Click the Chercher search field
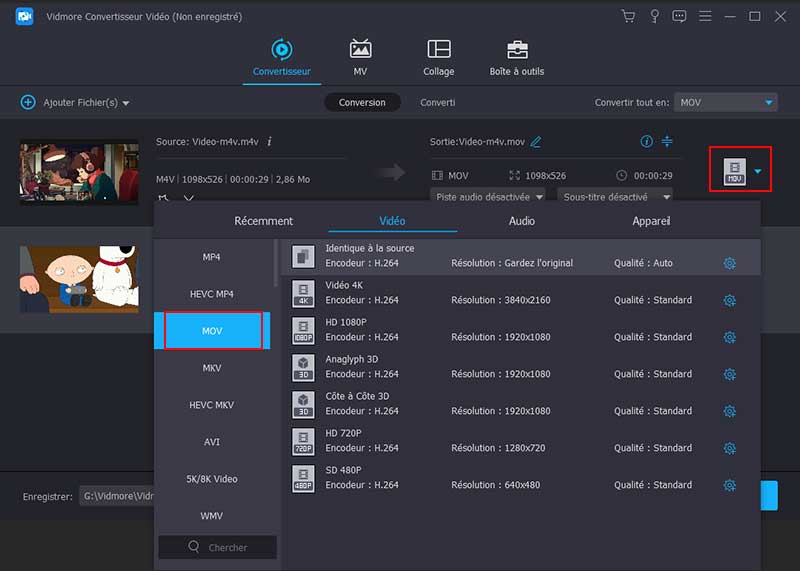Screen dimensions: 800x571 (x=218, y=547)
